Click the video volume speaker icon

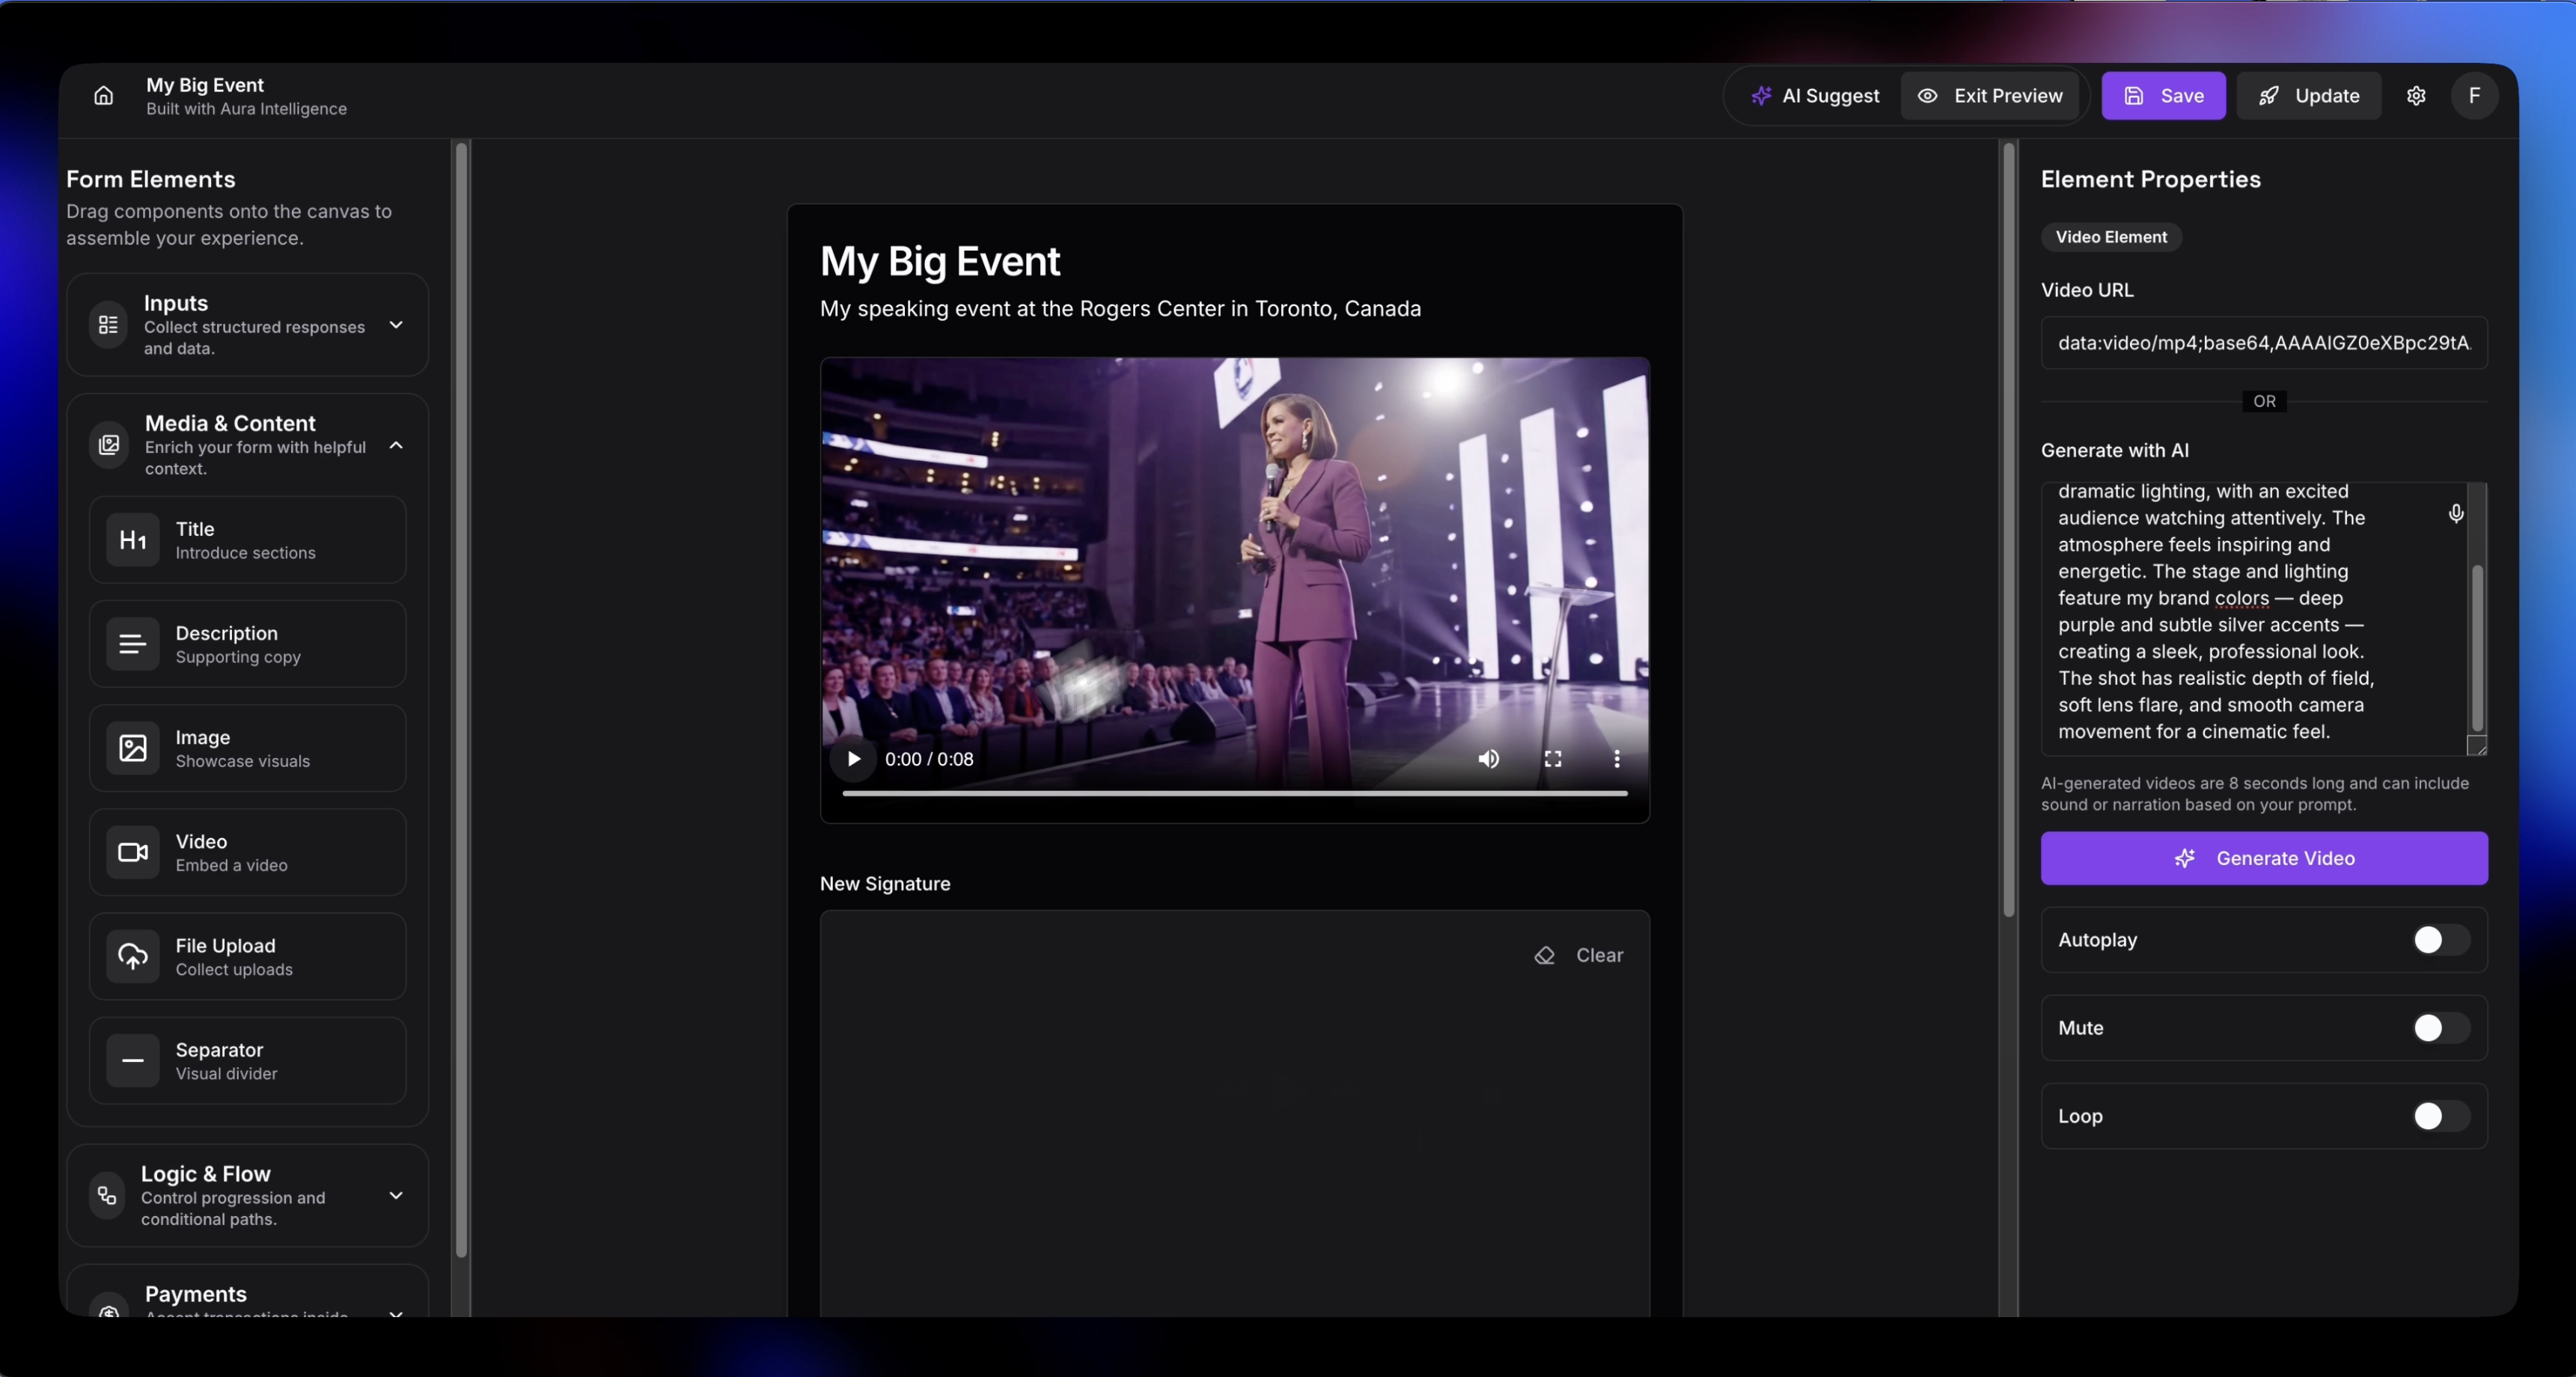[1488, 759]
